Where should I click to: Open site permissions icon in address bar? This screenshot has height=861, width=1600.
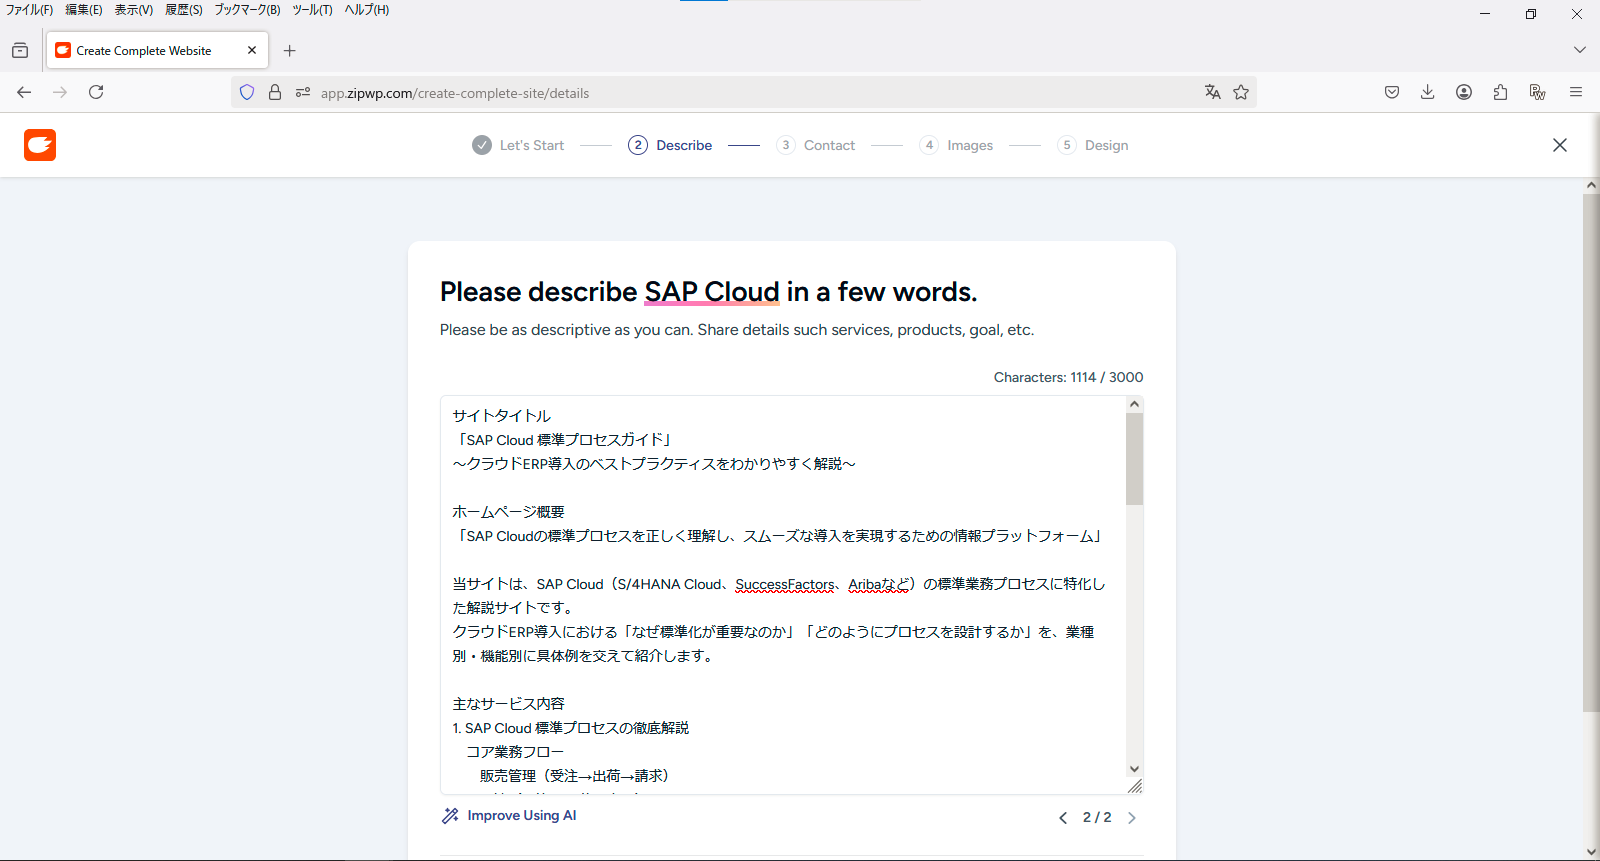click(303, 92)
